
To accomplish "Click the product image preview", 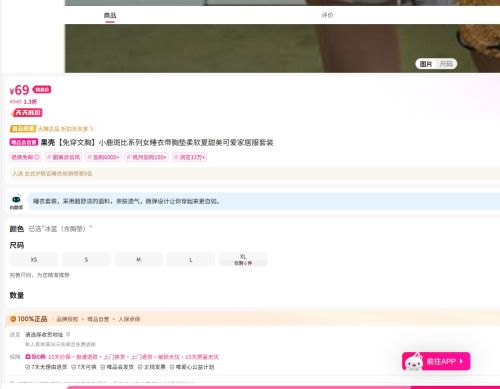I will [x=282, y=48].
